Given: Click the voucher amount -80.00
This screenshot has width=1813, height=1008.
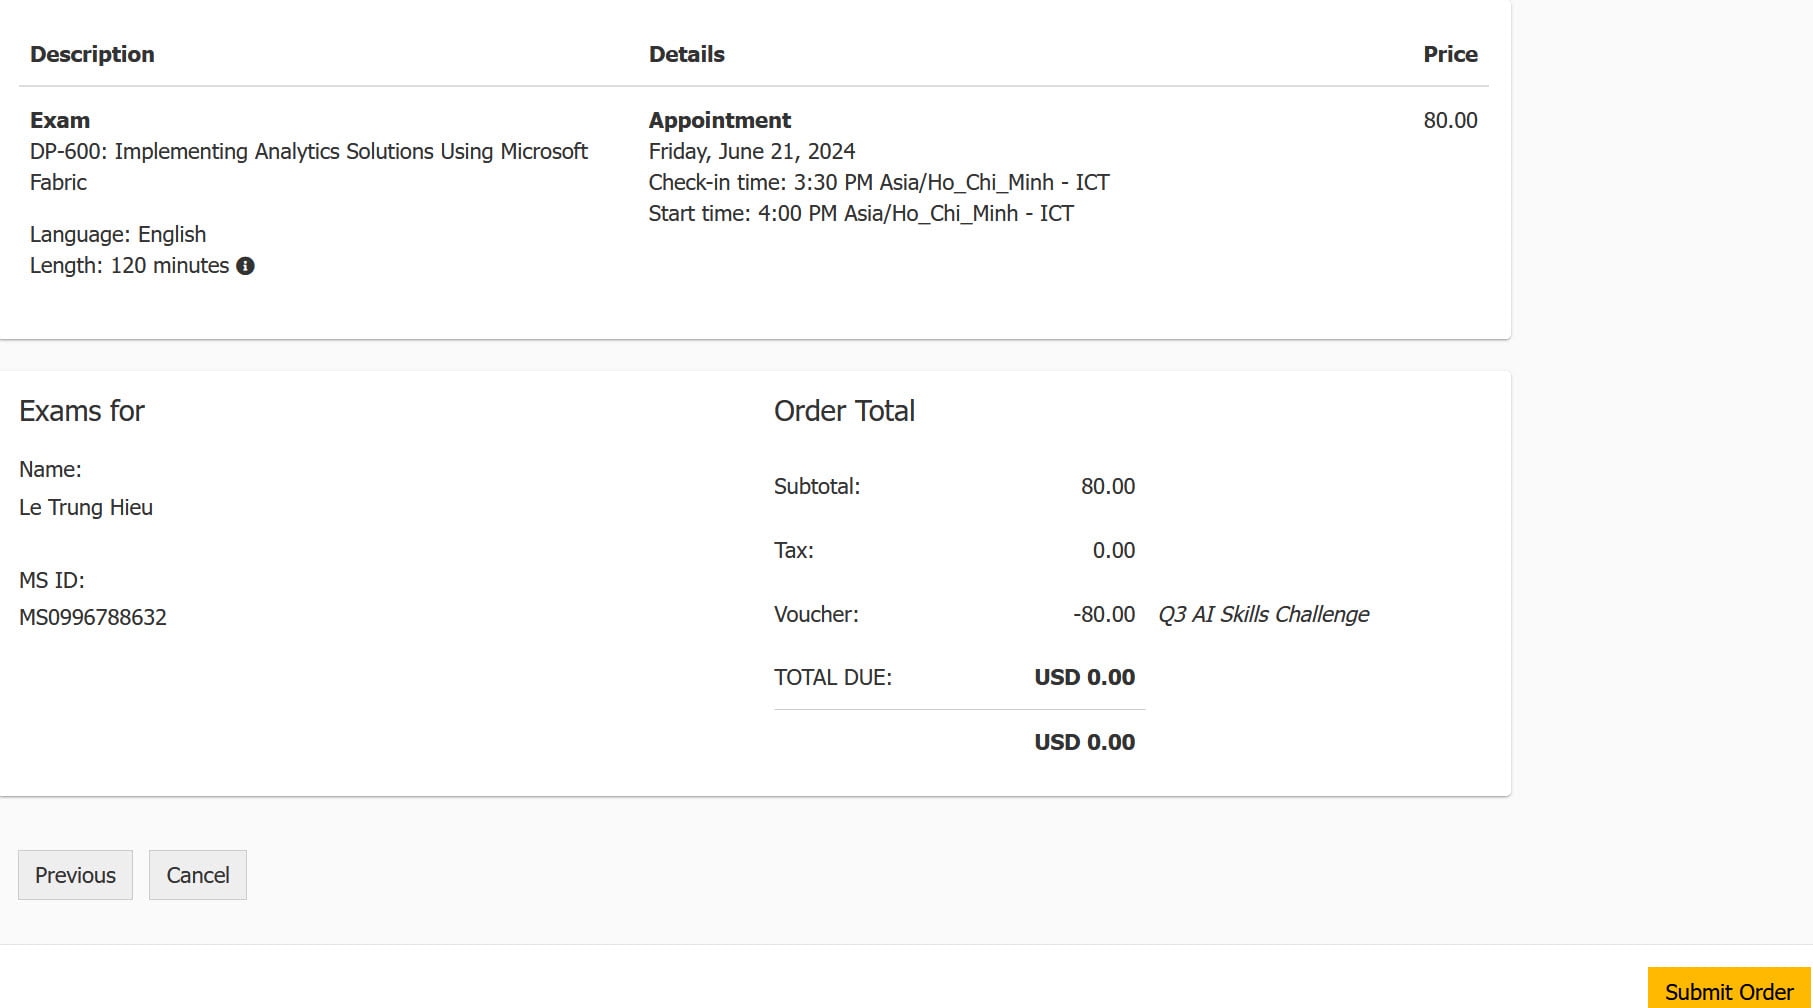Looking at the screenshot, I should click(1103, 614).
